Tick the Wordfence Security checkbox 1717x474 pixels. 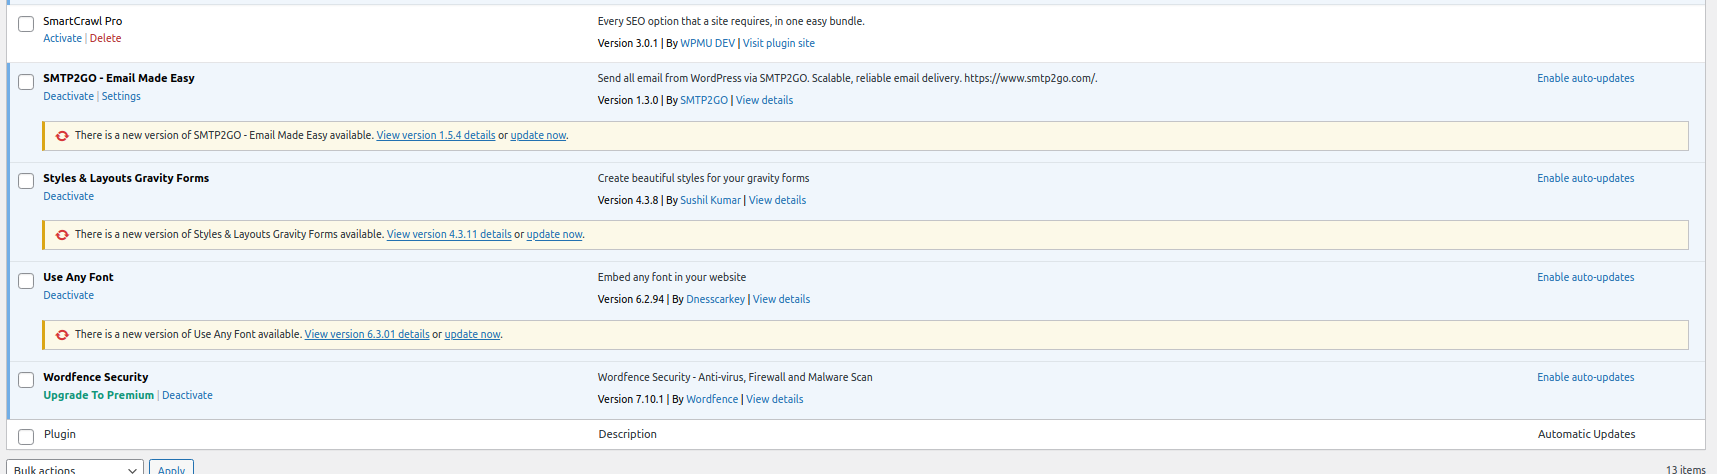[x=26, y=380]
